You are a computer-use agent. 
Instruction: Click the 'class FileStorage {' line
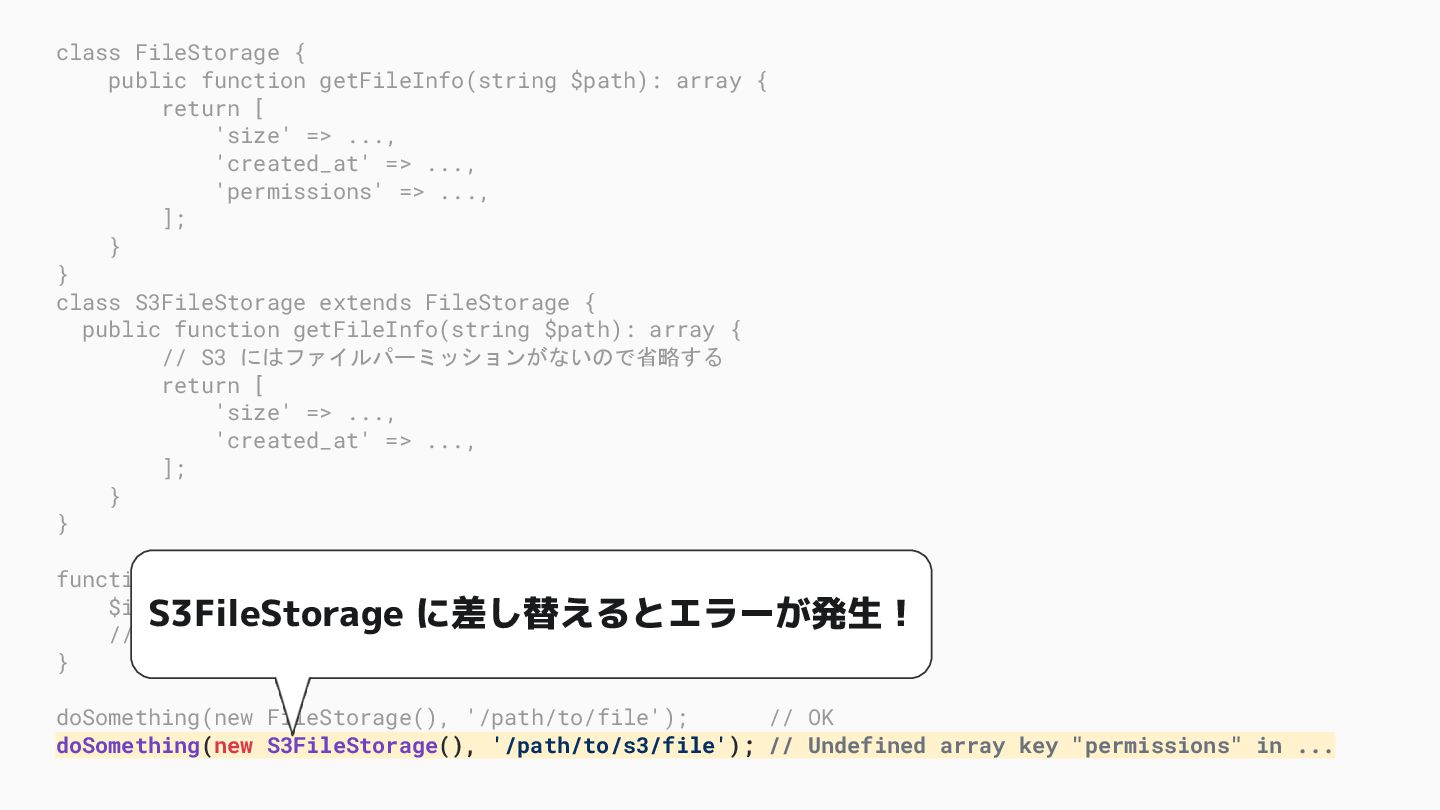point(181,53)
